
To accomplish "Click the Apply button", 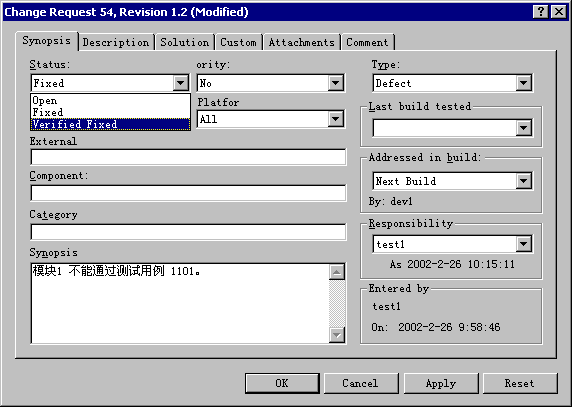I will [441, 383].
